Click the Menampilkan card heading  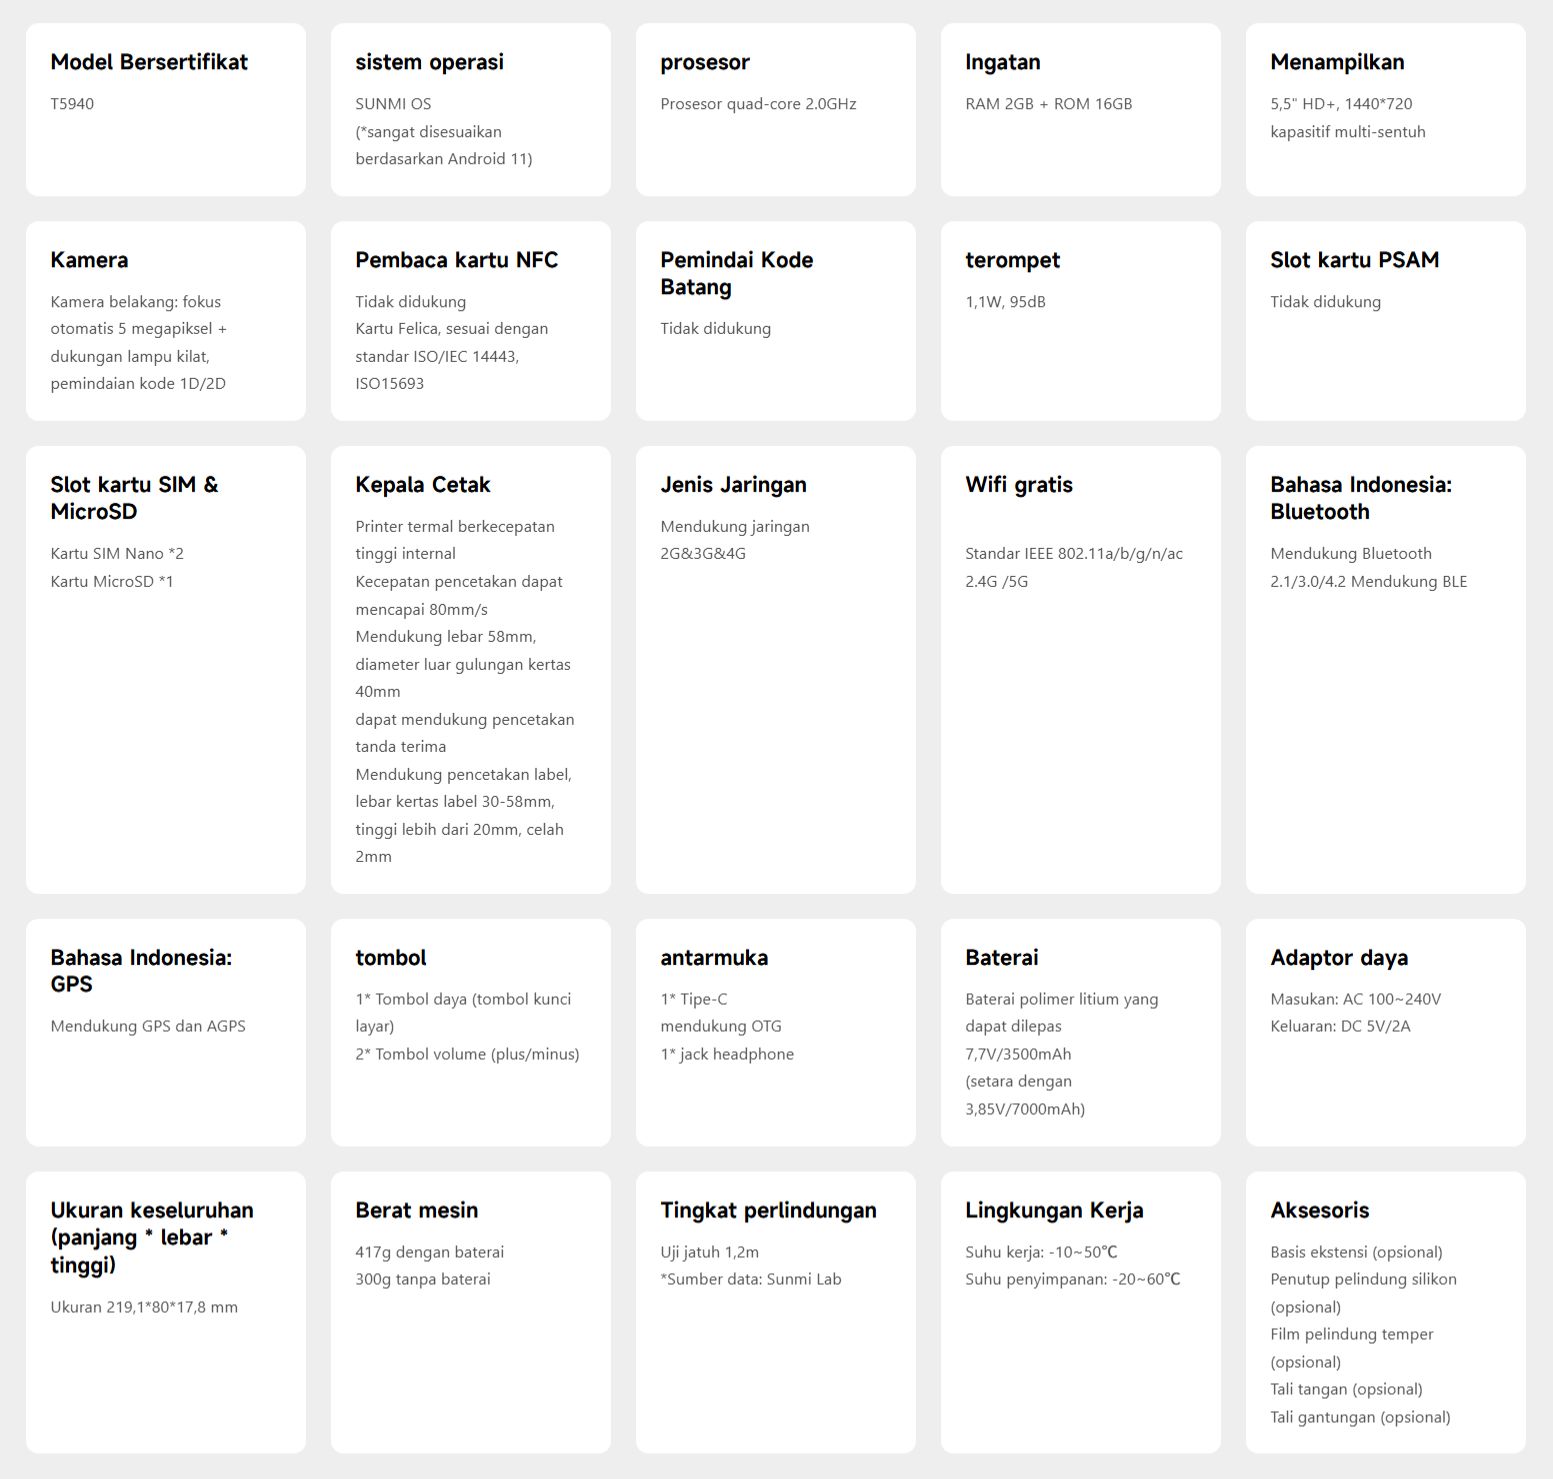[1337, 62]
